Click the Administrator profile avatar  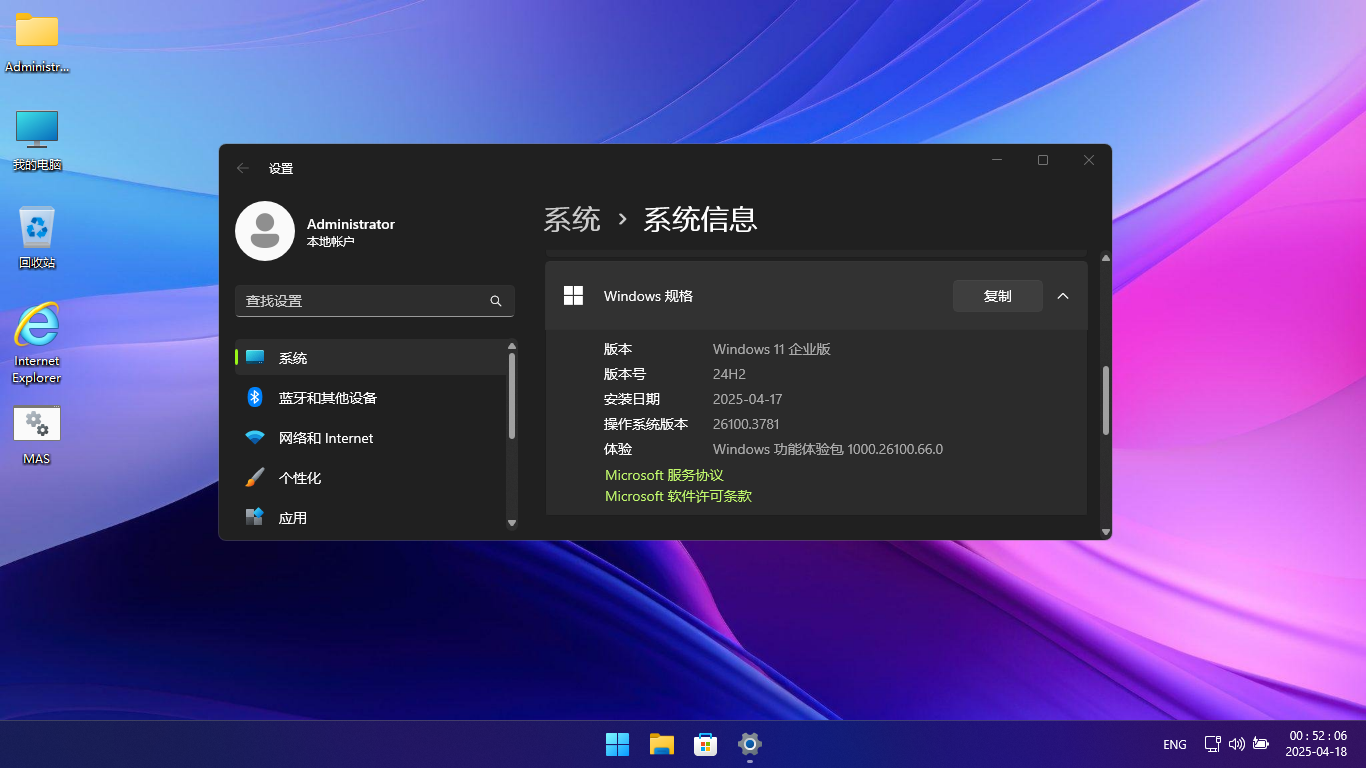(x=264, y=231)
